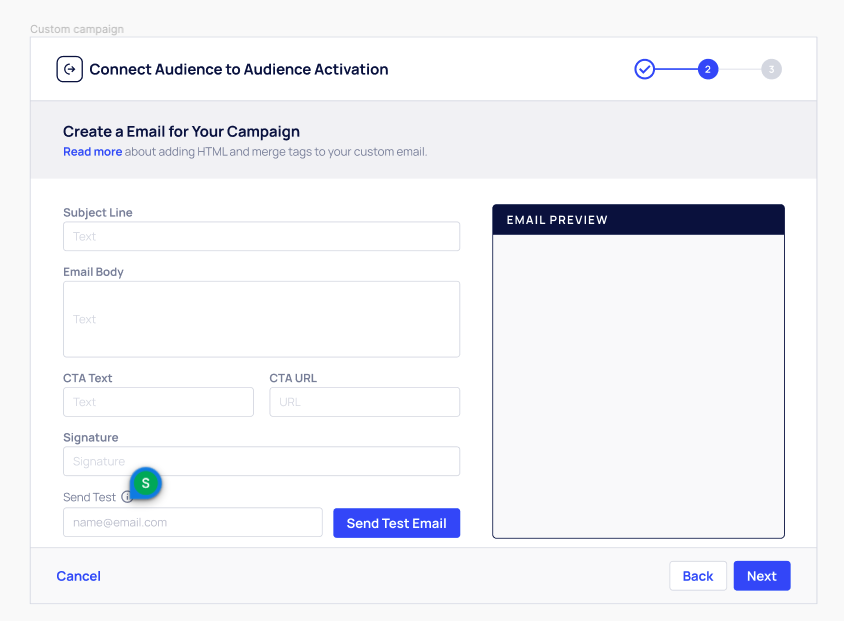
Task: Click the Connect Audience arrow icon in header
Action: (x=69, y=69)
